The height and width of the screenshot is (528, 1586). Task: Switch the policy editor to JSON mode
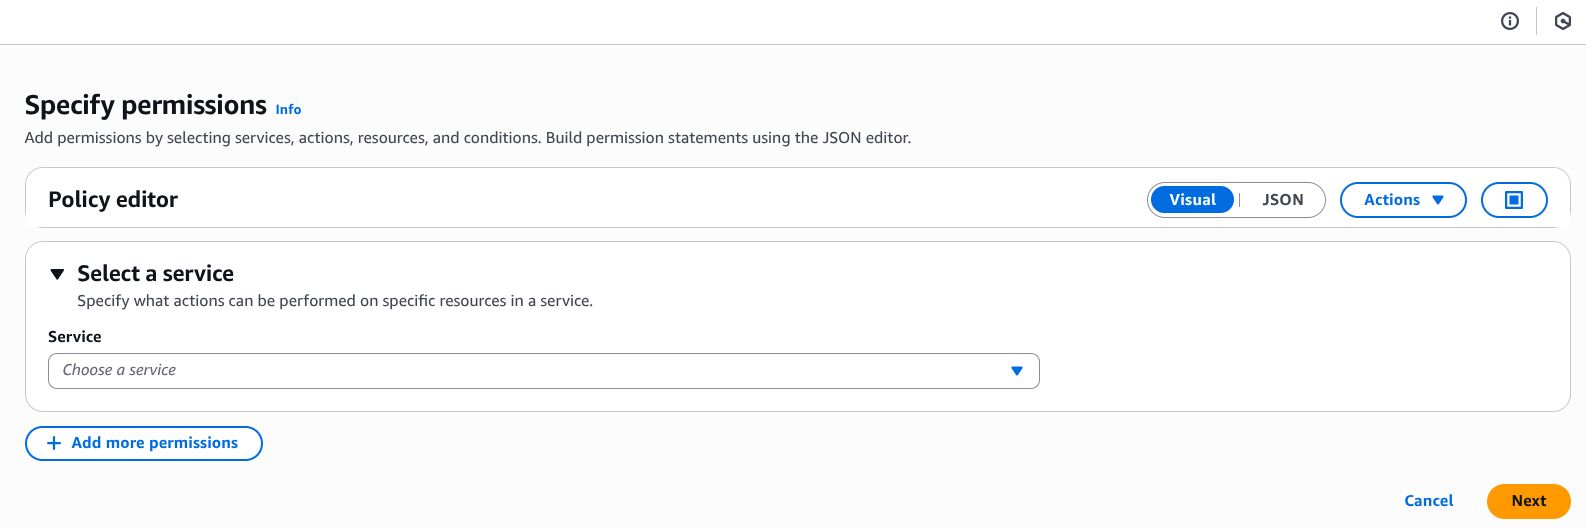pos(1282,200)
